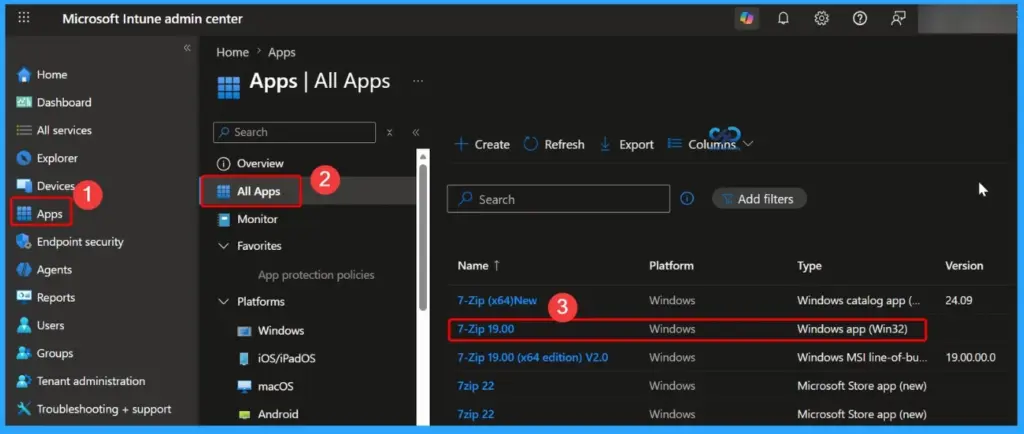Sort by the Platform column header
The height and width of the screenshot is (434, 1024).
click(x=671, y=266)
